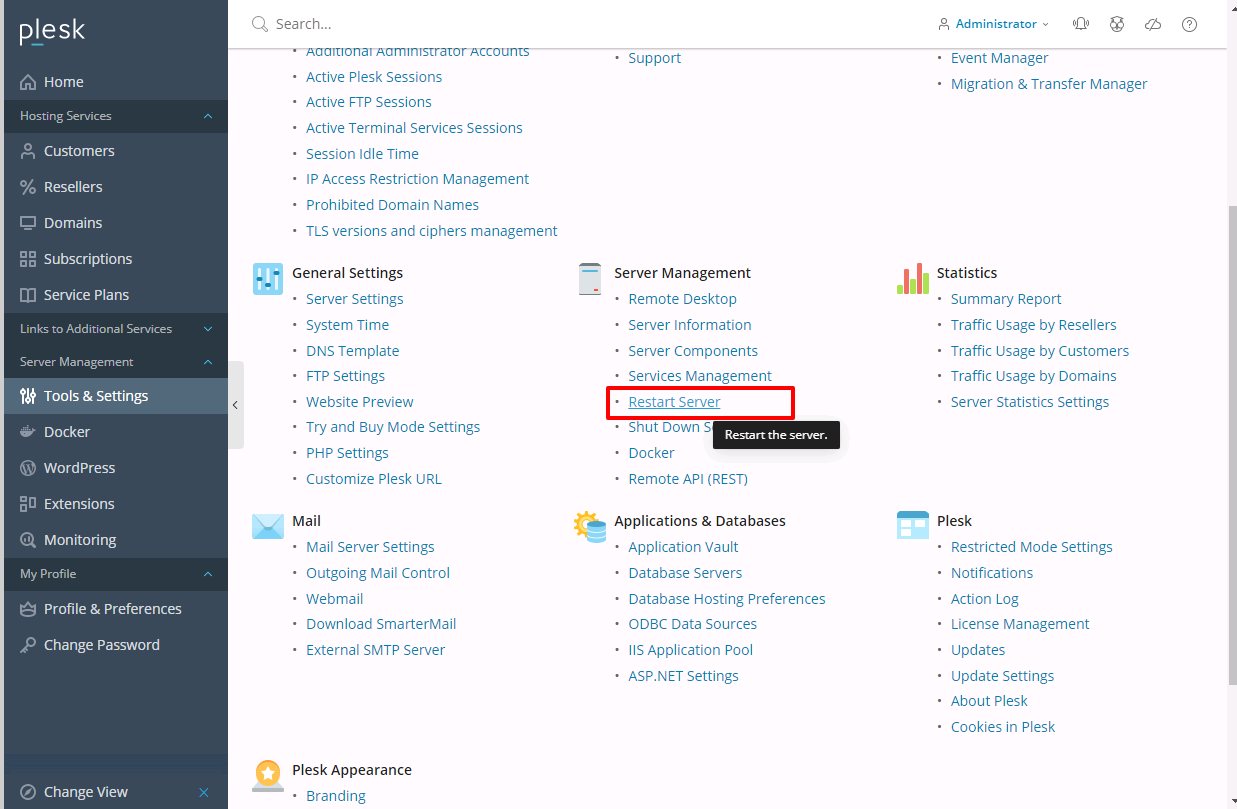Click the Plesk section icon

[913, 526]
